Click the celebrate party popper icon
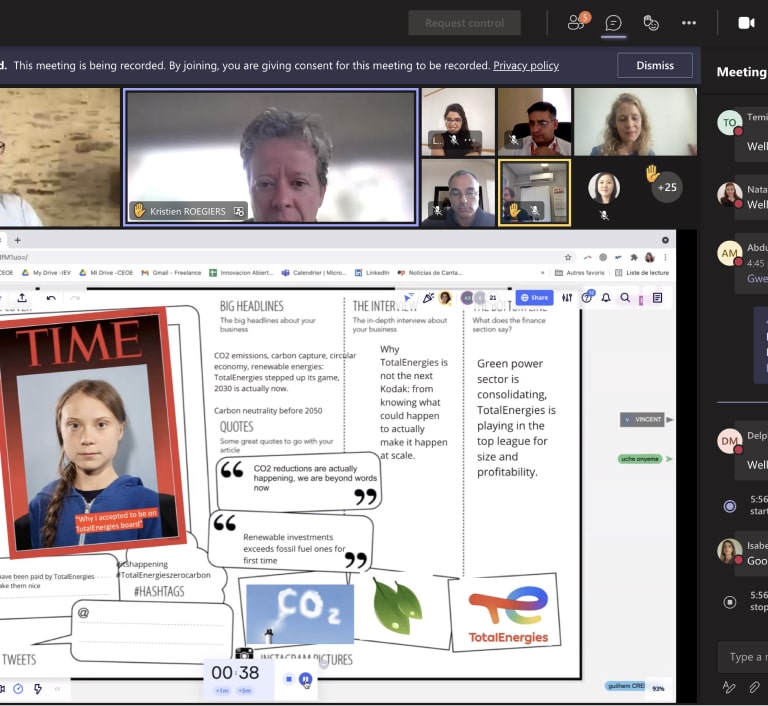The width and height of the screenshot is (768, 706). 429,297
